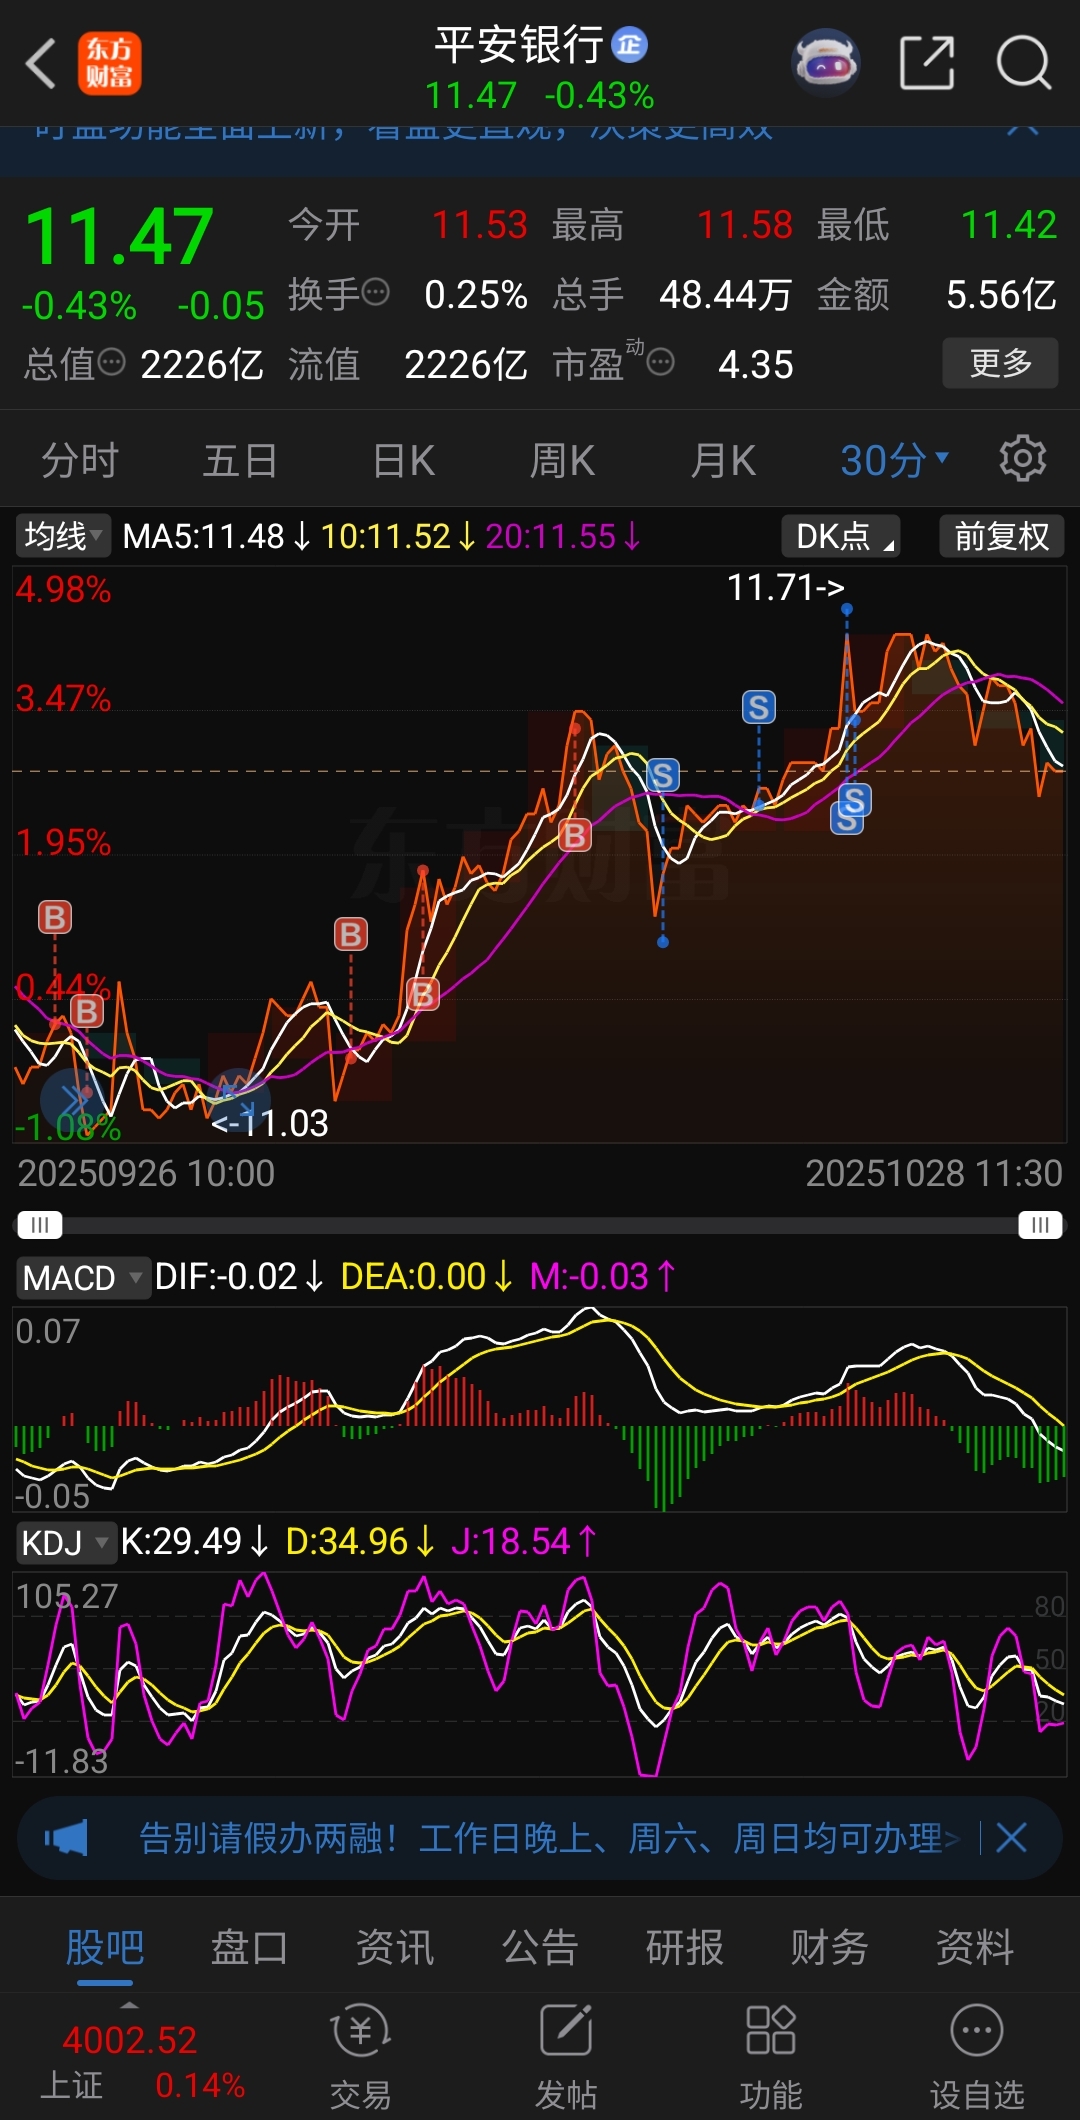The width and height of the screenshot is (1080, 2120).
Task: Tap the 20250926 10:00 start date label
Action: (146, 1174)
